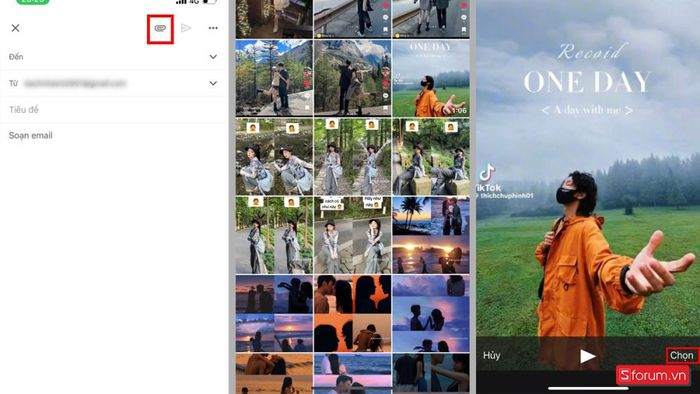Tap Hủy to cancel video selection
The image size is (700, 394).
point(492,356)
